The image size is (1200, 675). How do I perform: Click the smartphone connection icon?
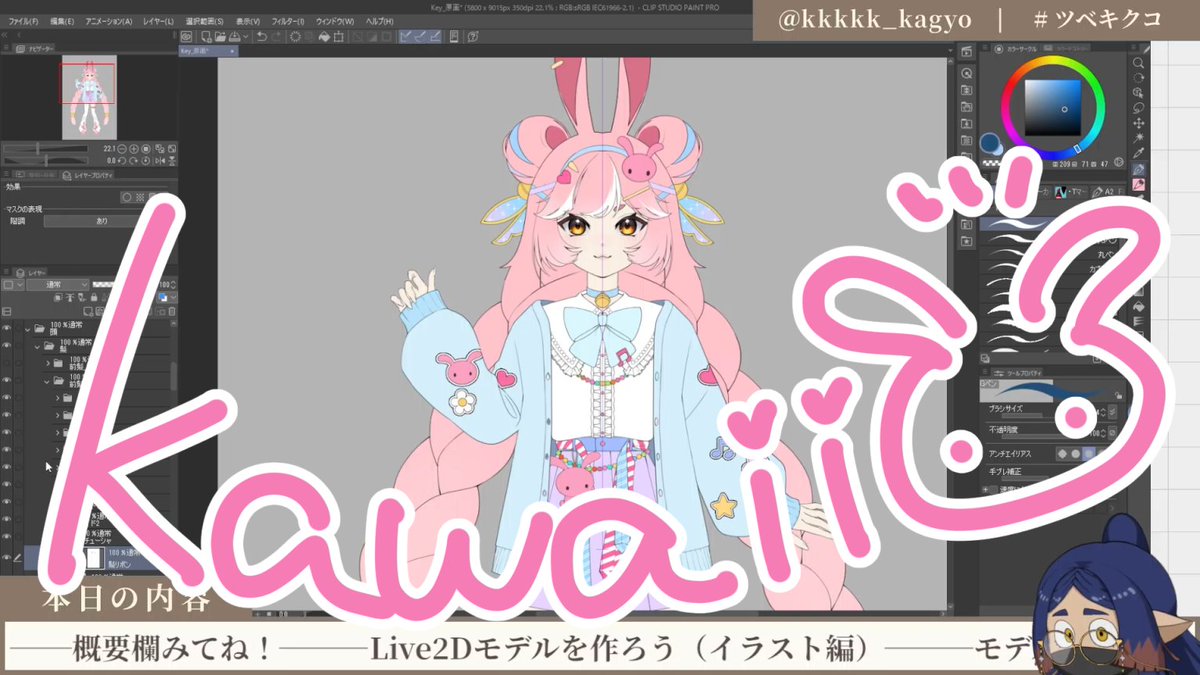[x=454, y=37]
